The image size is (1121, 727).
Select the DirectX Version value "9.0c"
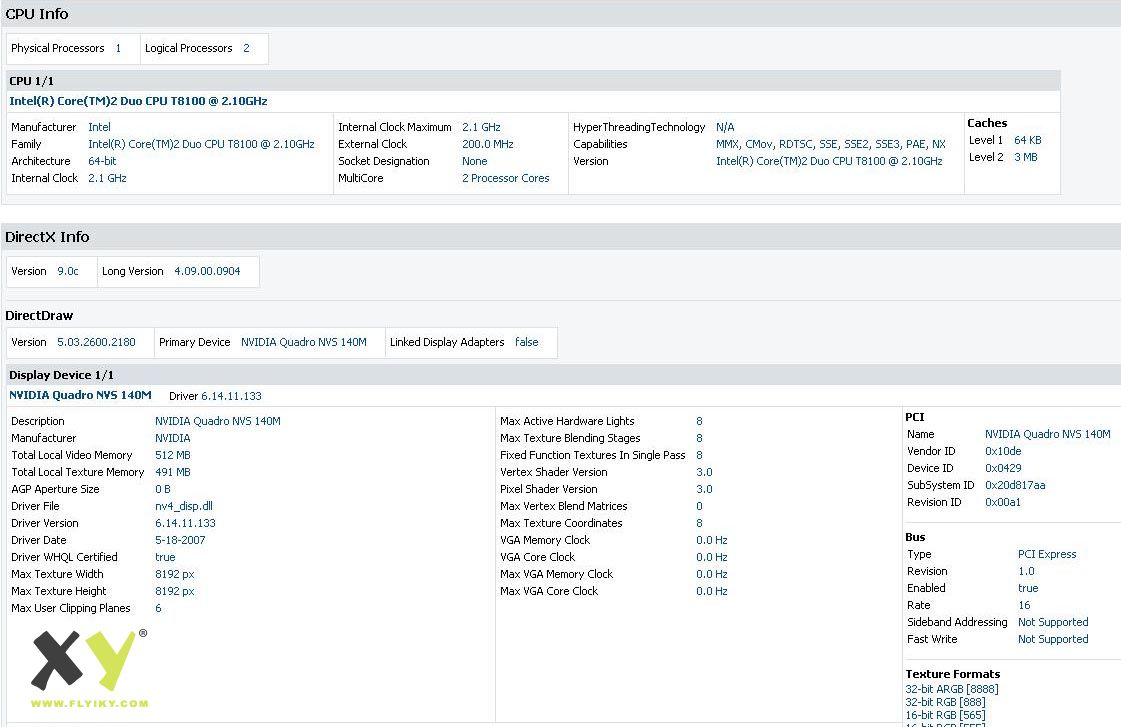coord(68,272)
